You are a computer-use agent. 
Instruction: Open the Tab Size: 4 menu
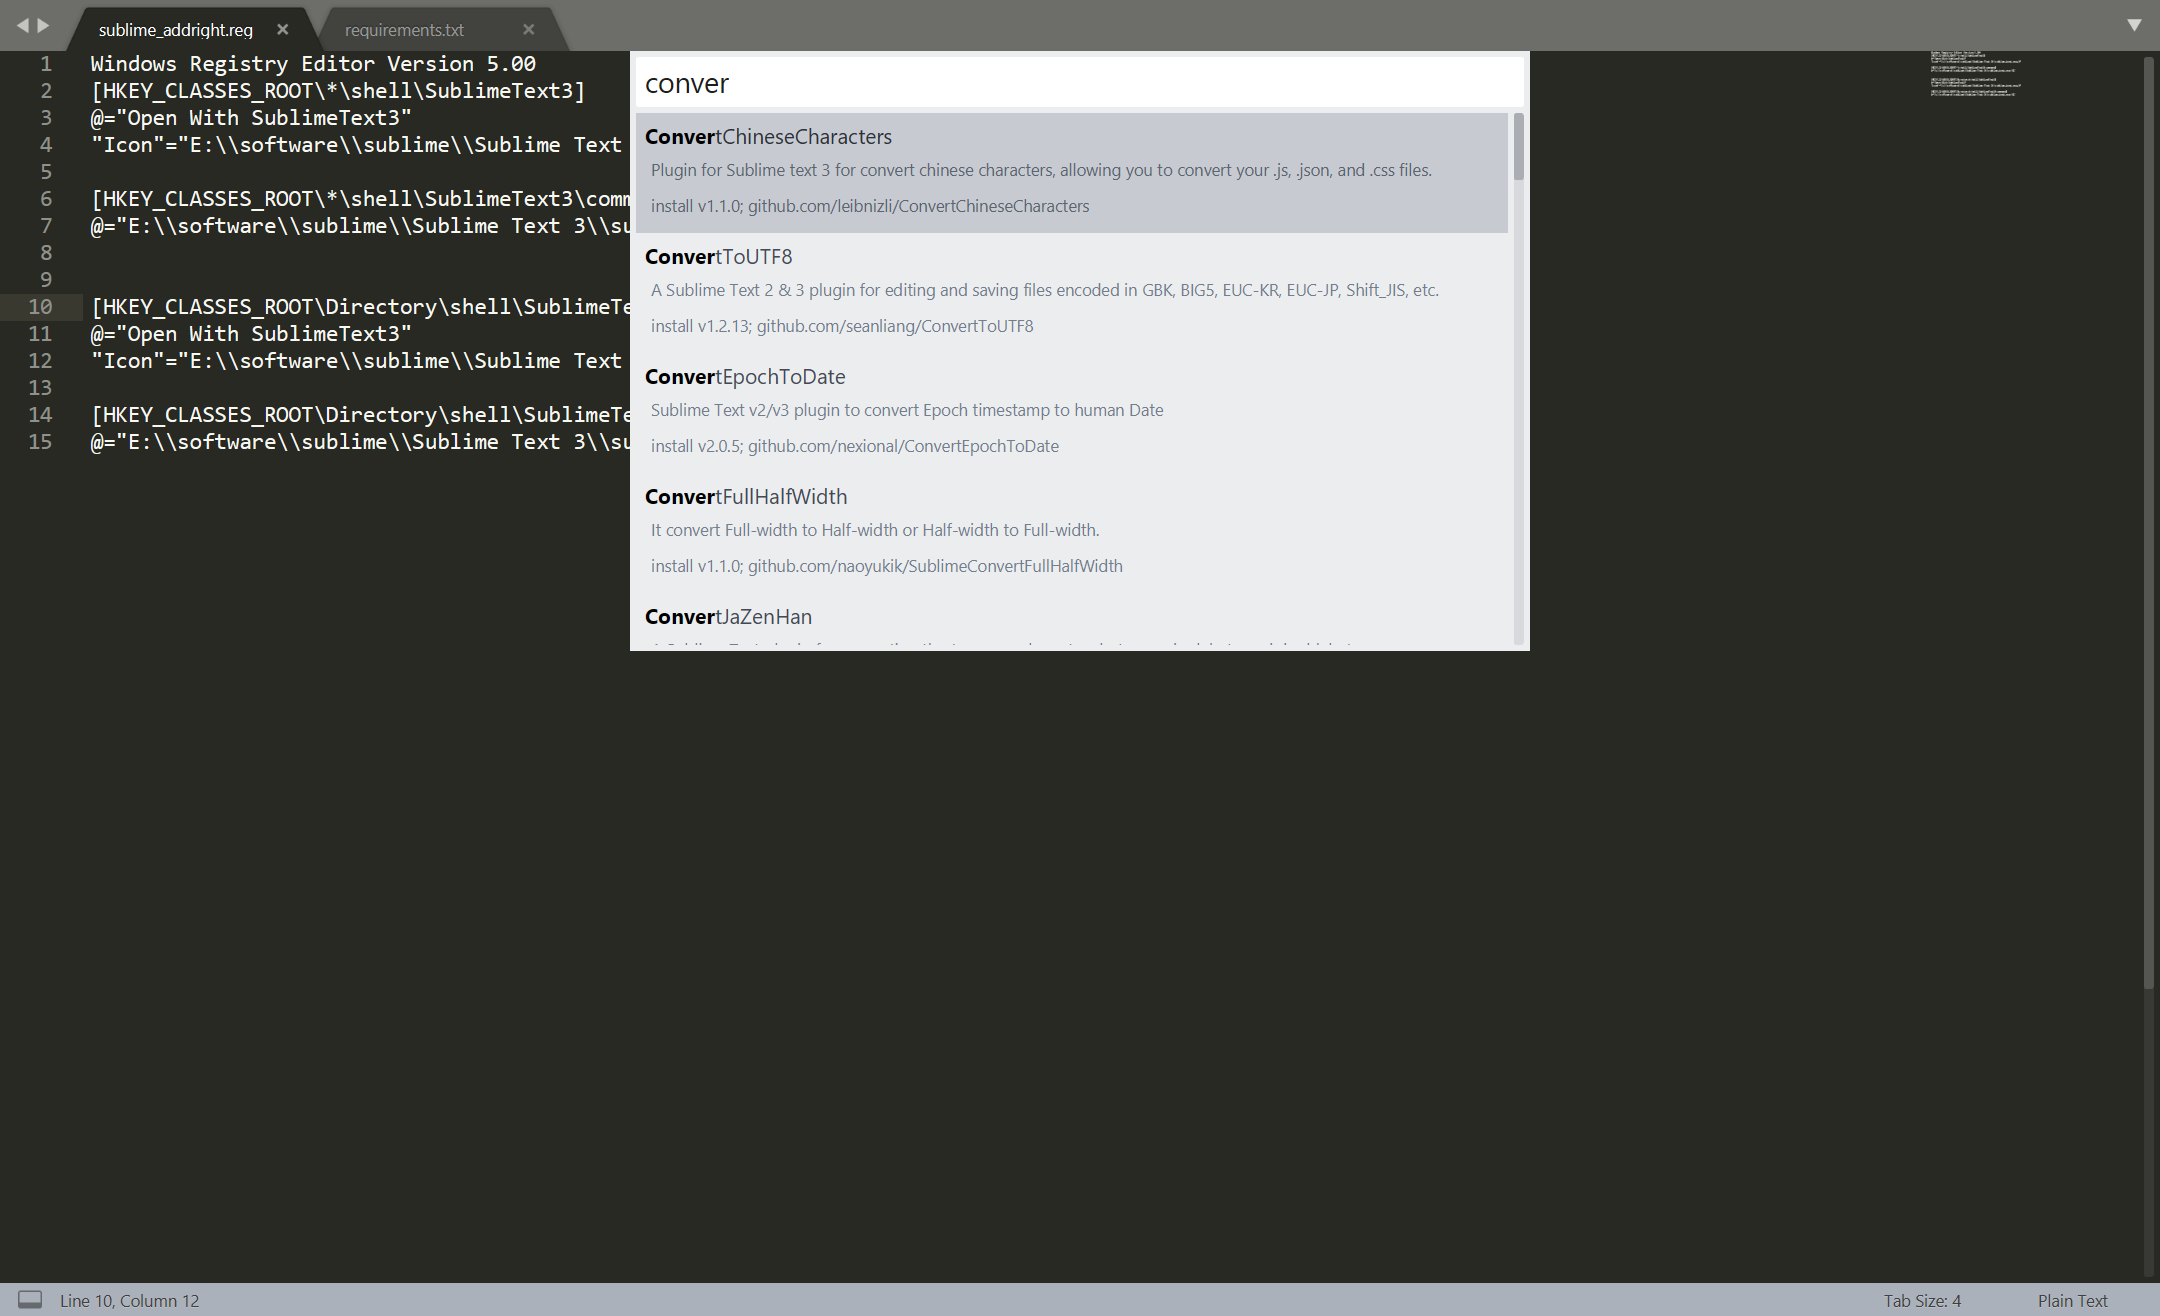coord(1921,1300)
